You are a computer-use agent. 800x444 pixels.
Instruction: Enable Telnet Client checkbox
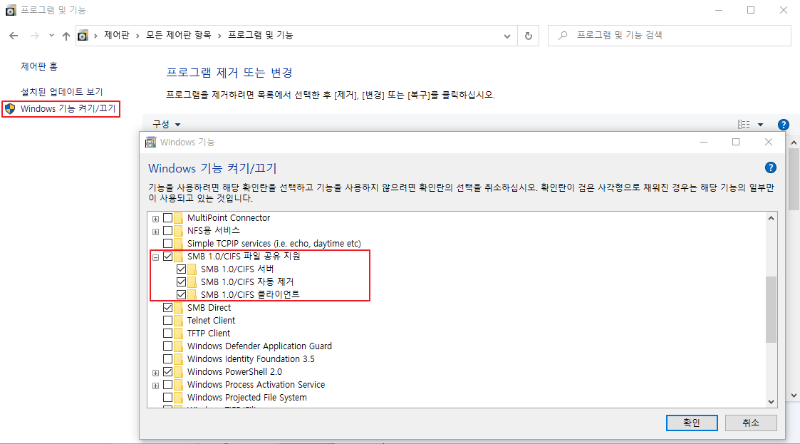point(168,320)
